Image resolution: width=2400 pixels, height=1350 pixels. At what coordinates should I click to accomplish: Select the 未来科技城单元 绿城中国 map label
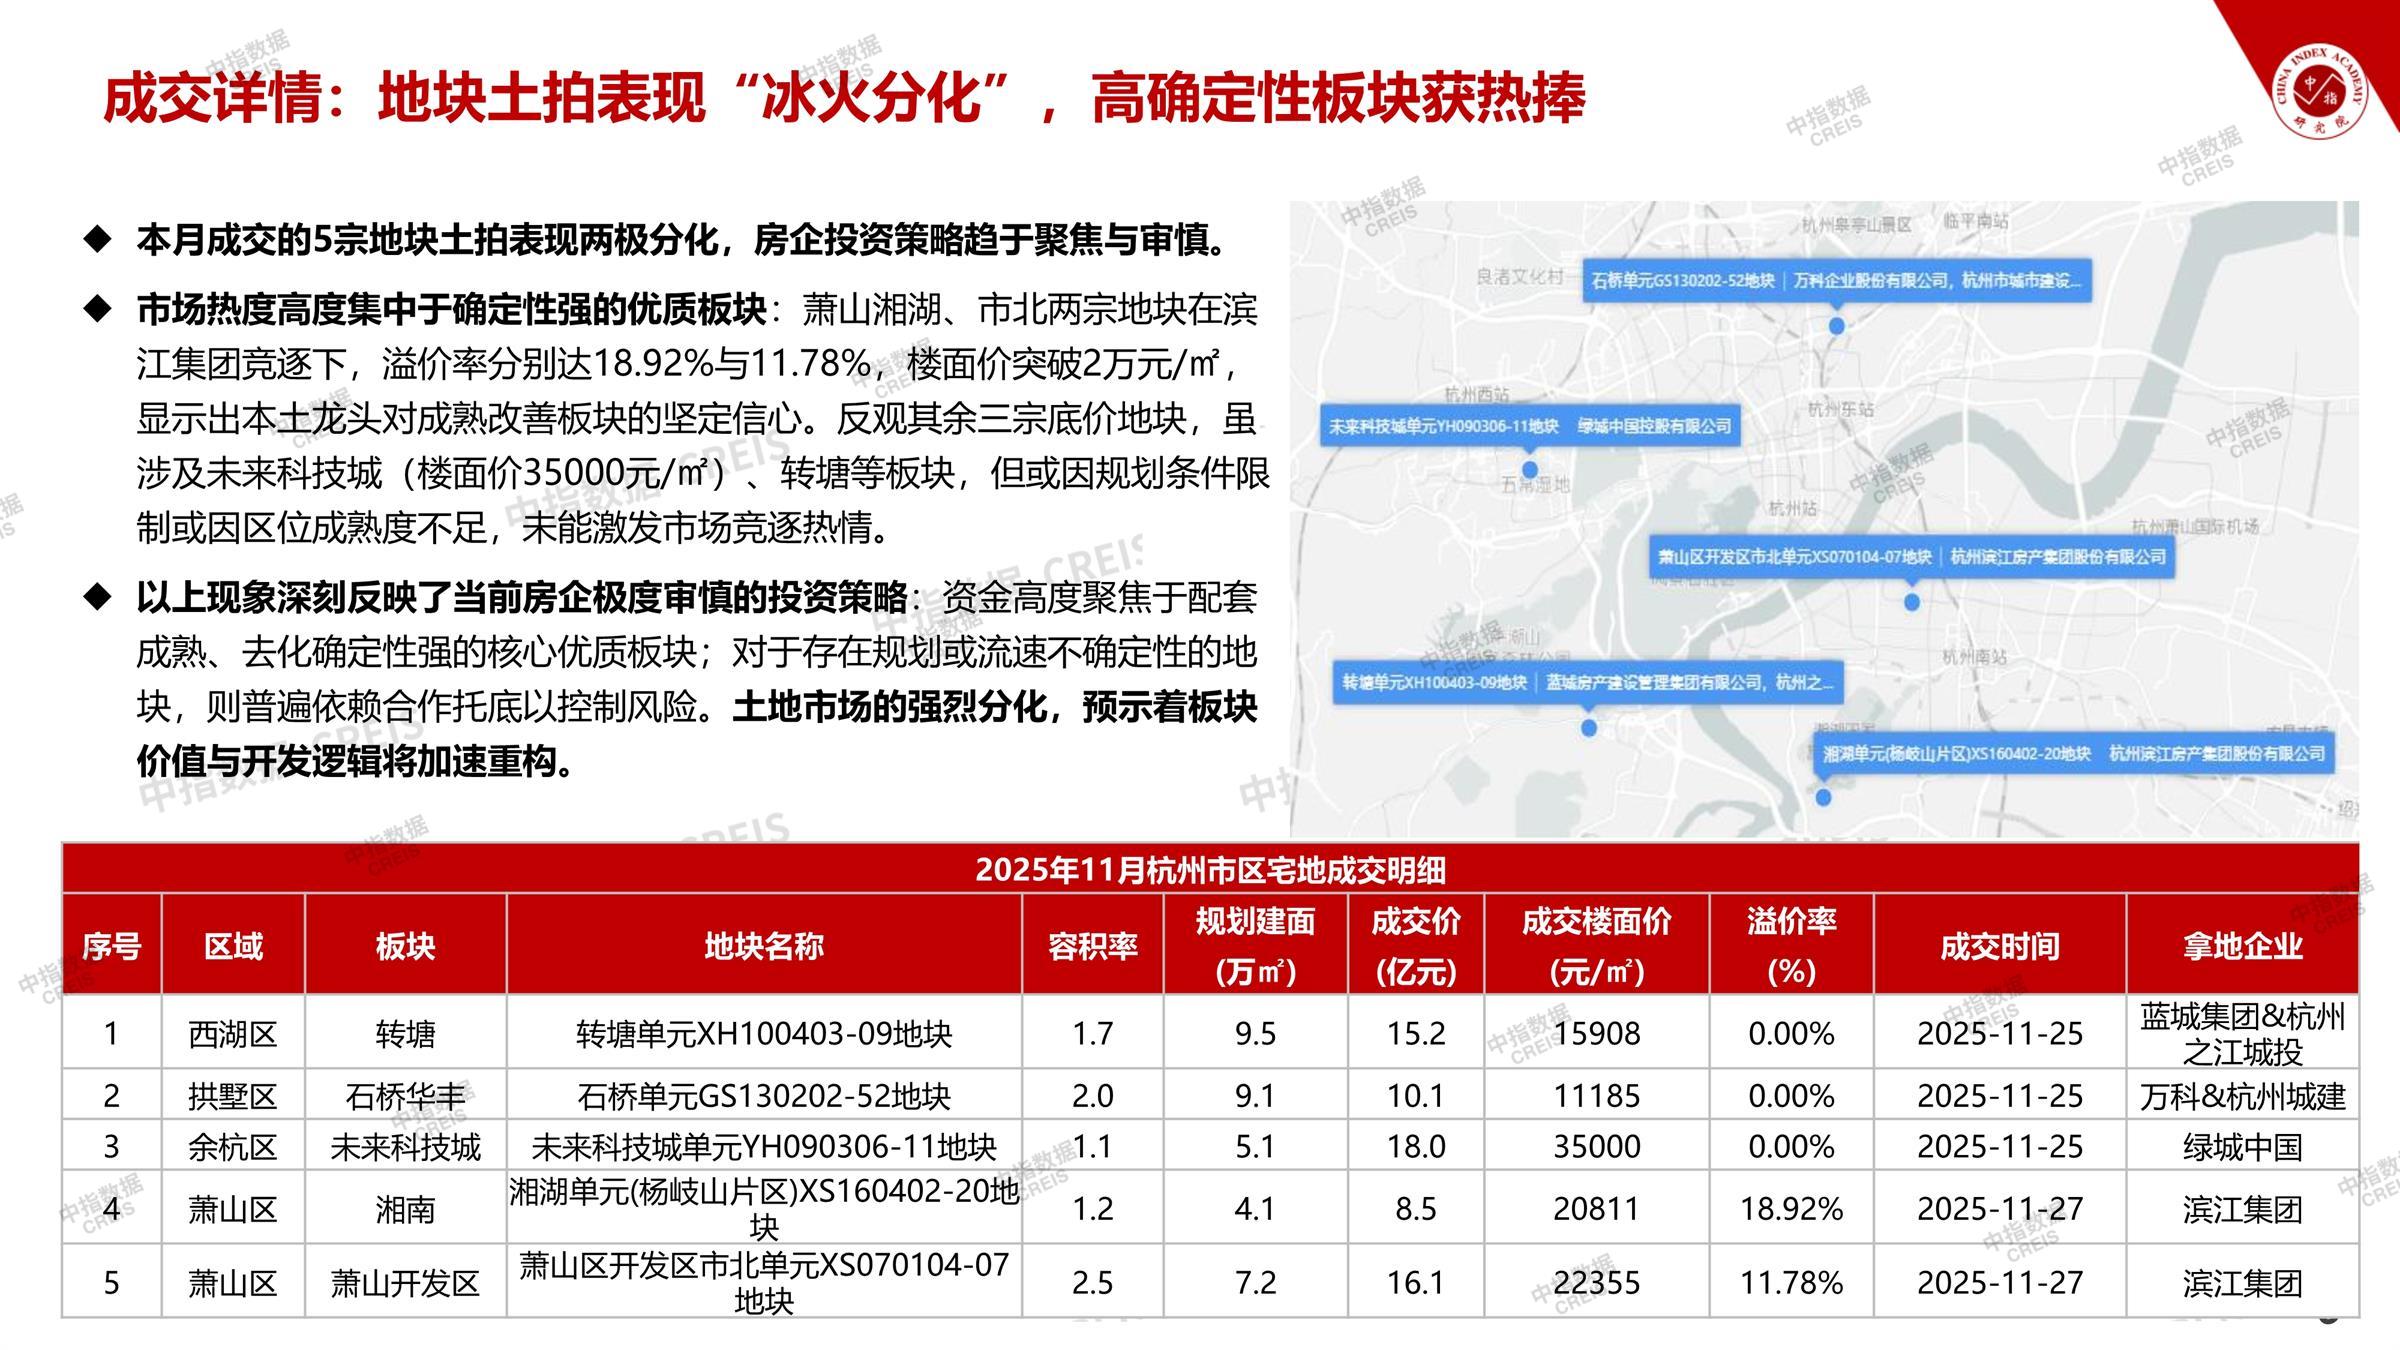[x=1529, y=426]
